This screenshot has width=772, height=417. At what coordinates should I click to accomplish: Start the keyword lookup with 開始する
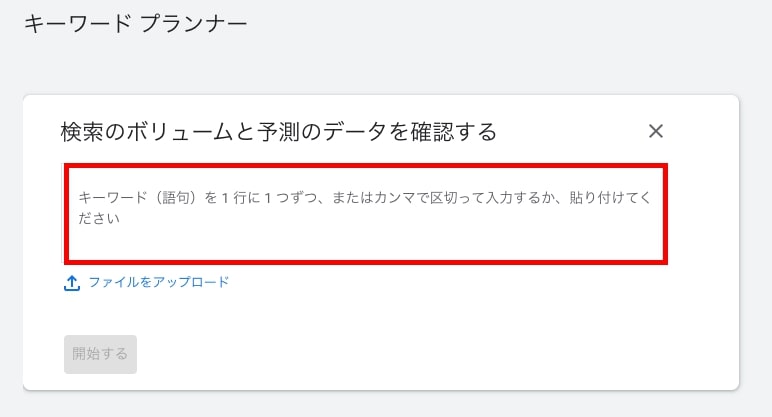click(100, 354)
